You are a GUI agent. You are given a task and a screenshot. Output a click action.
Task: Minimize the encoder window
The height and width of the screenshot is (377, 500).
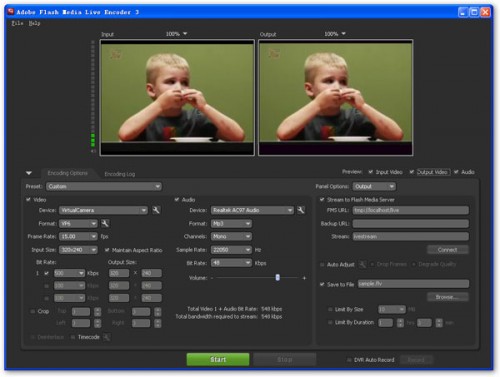[462, 12]
